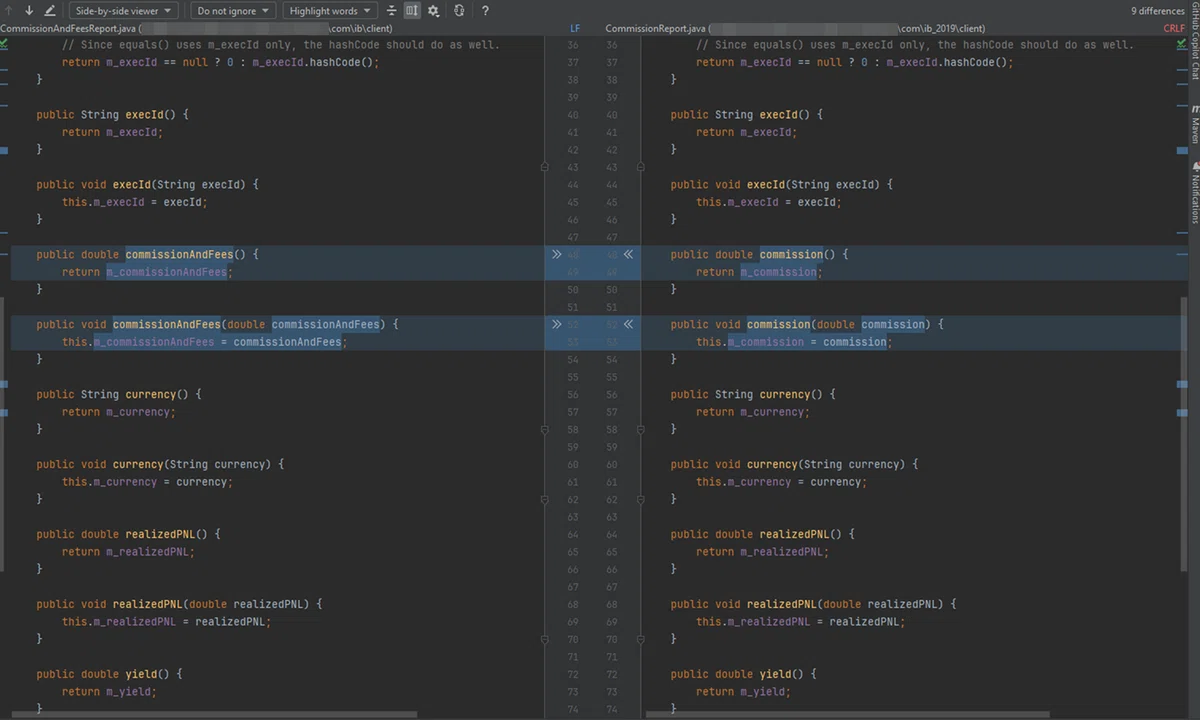The width and height of the screenshot is (1200, 720).
Task: Click the left pane horizontal scrollbar
Action: click(213, 714)
